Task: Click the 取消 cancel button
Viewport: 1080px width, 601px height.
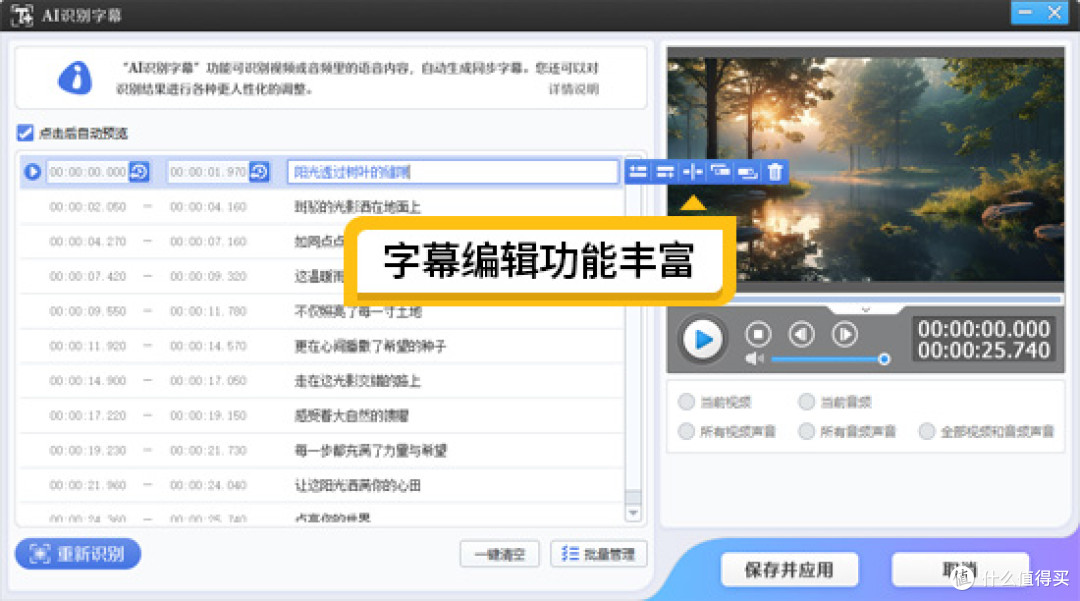Action: pyautogui.click(x=960, y=570)
